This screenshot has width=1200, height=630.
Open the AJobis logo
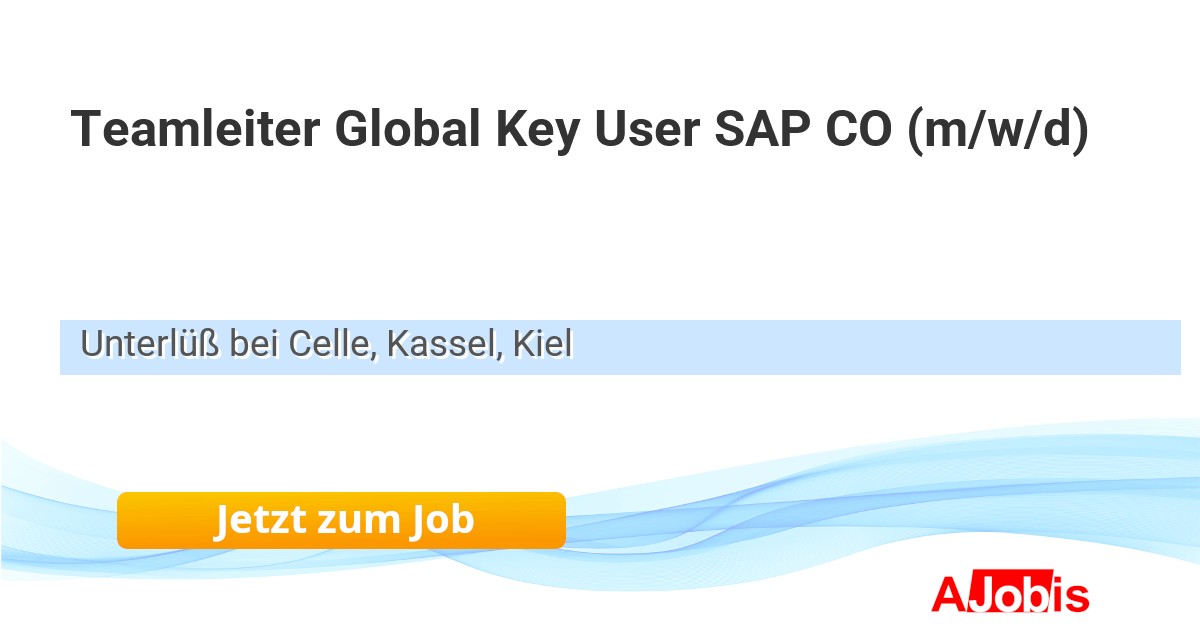pos(1009,594)
